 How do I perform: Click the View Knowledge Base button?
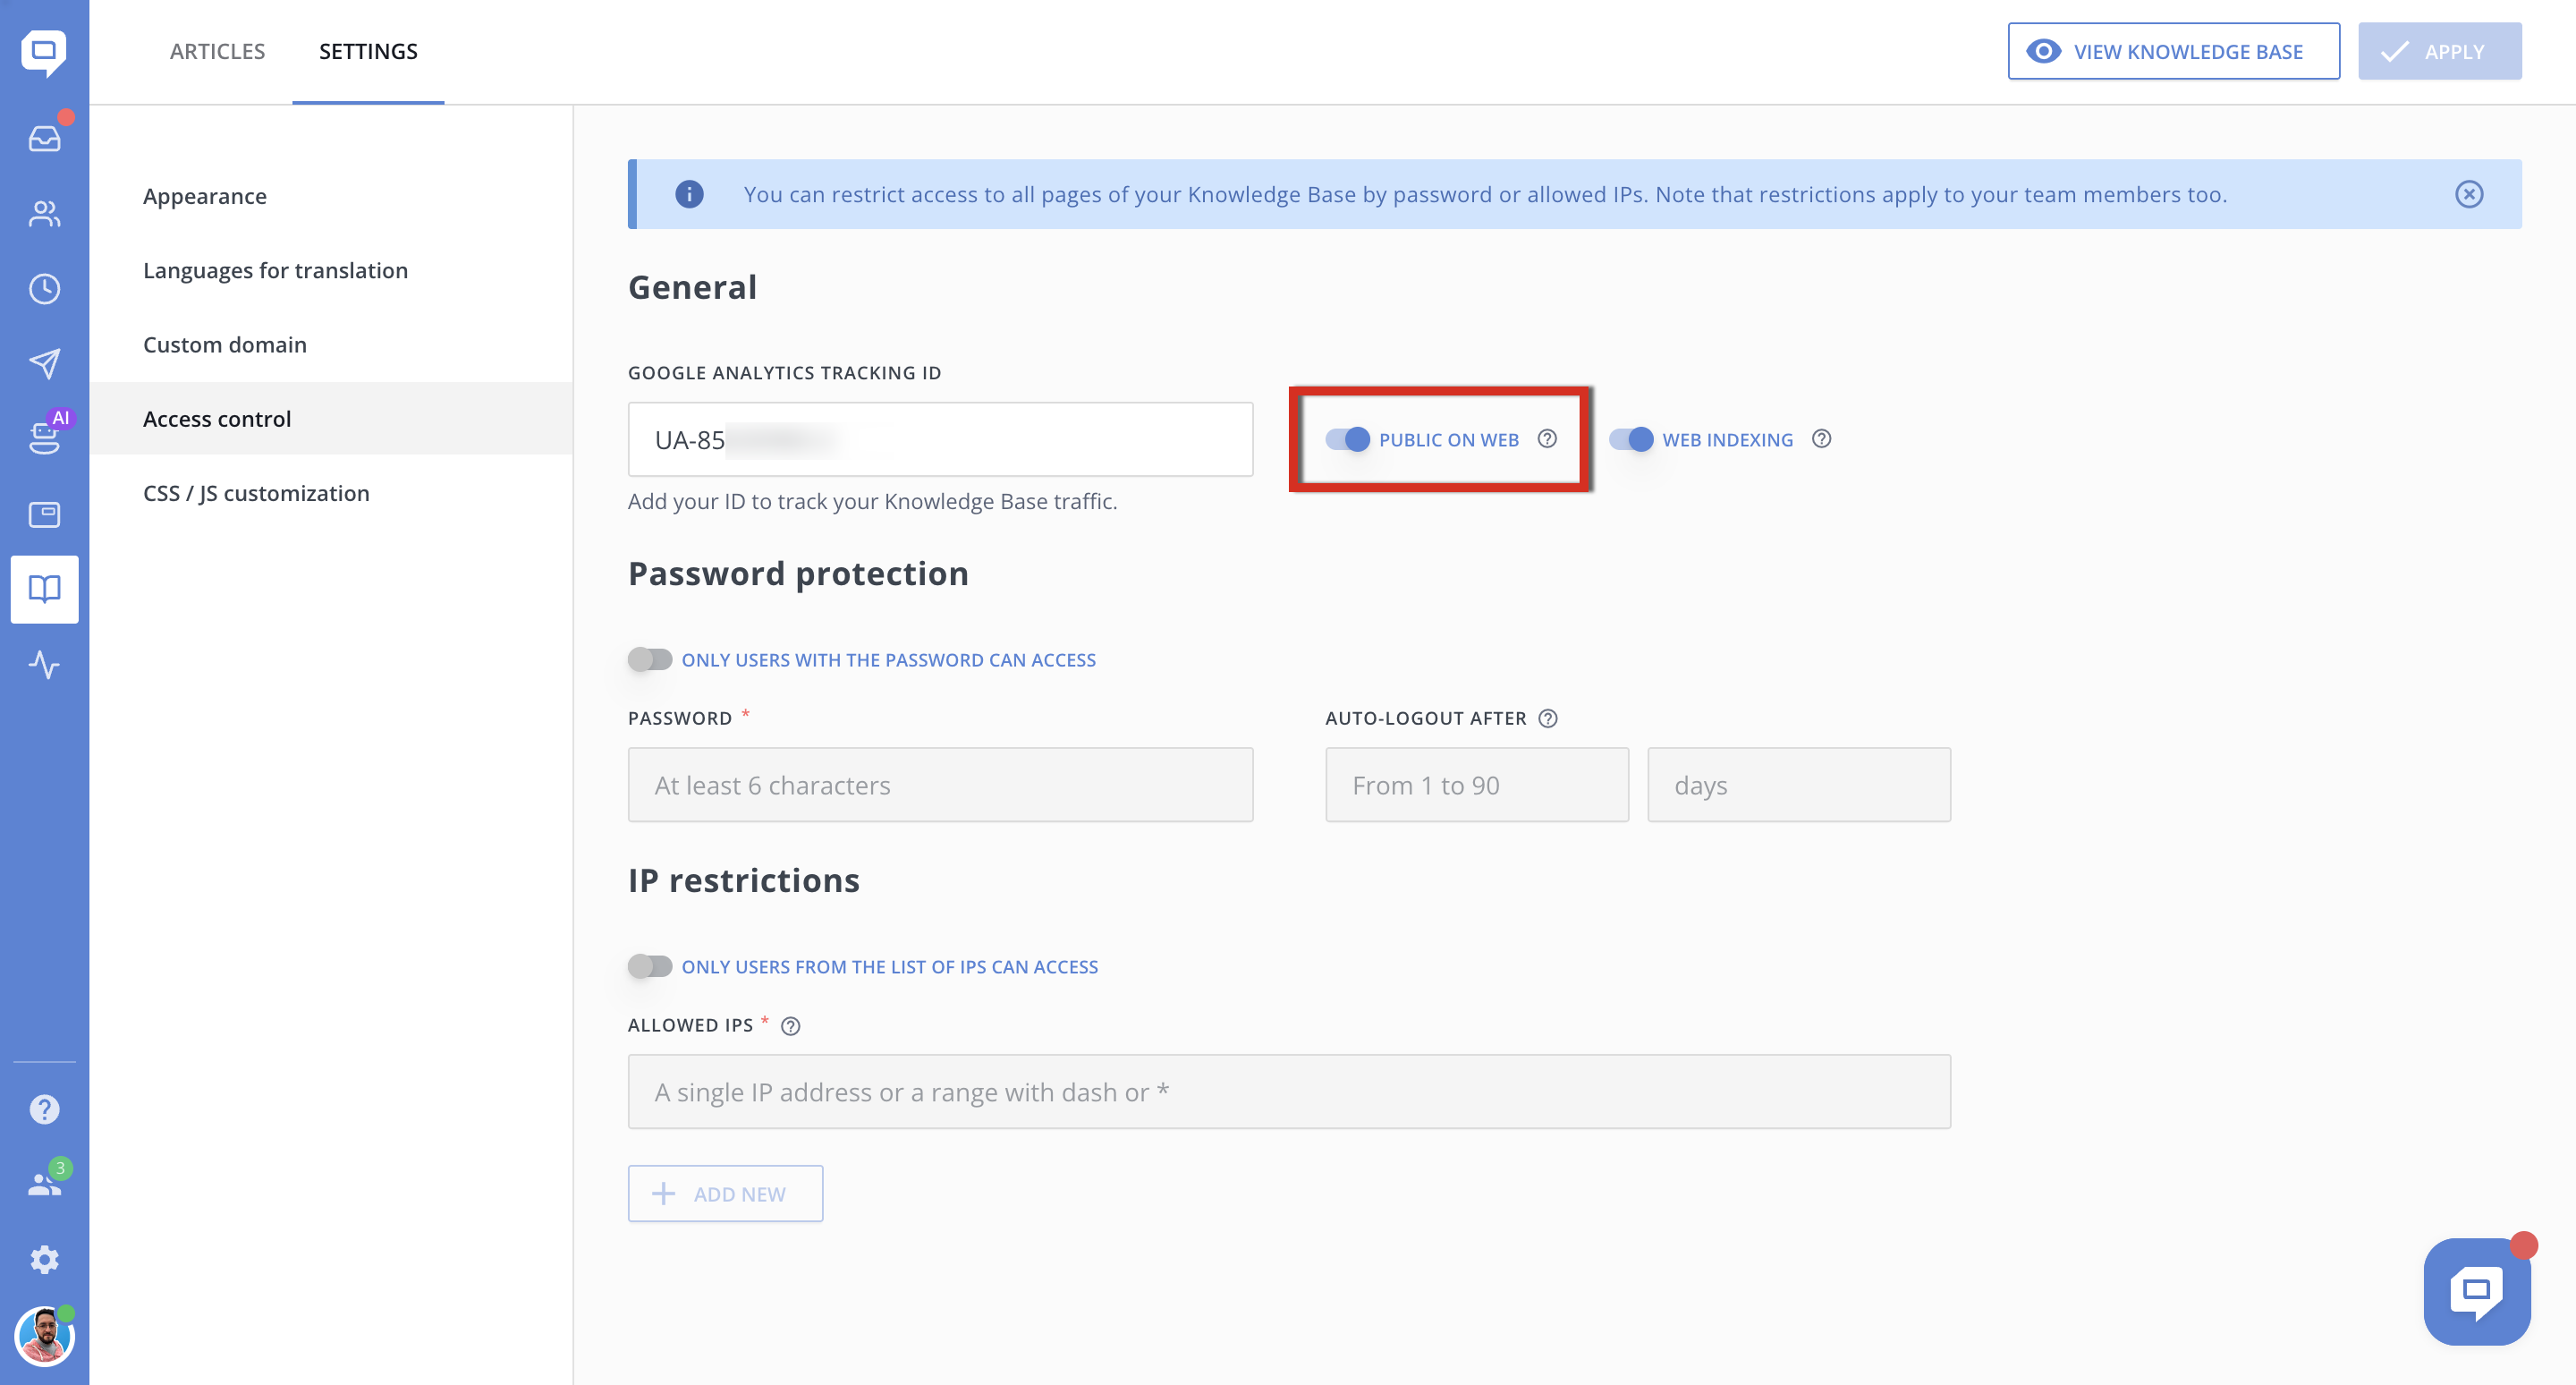click(x=2173, y=51)
